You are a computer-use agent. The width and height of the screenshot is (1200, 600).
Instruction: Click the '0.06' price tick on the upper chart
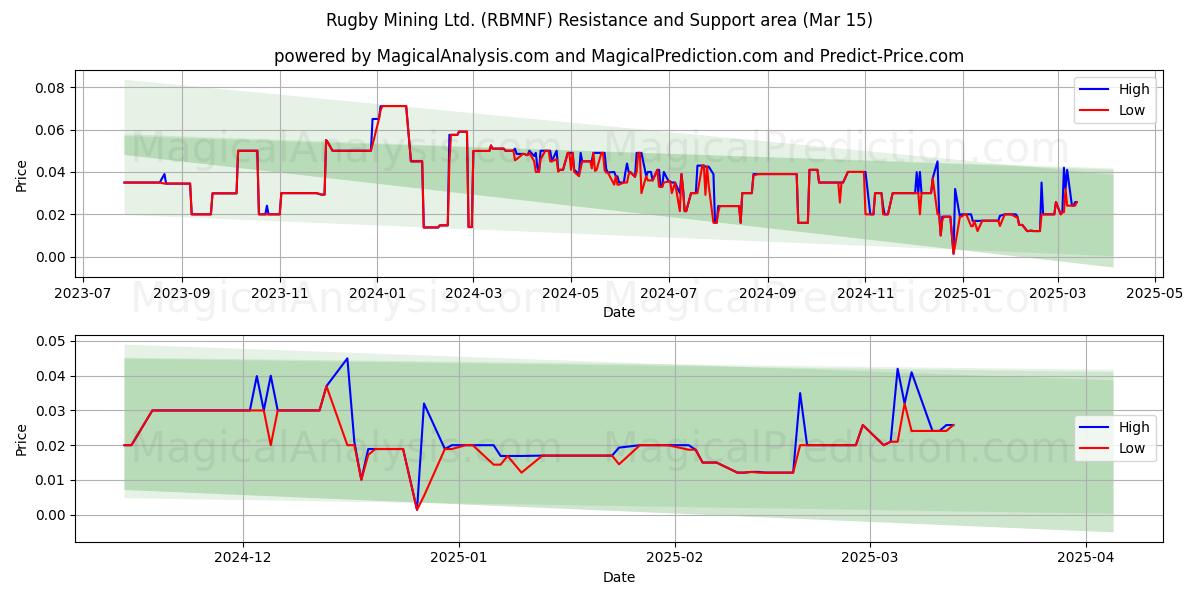(51, 130)
